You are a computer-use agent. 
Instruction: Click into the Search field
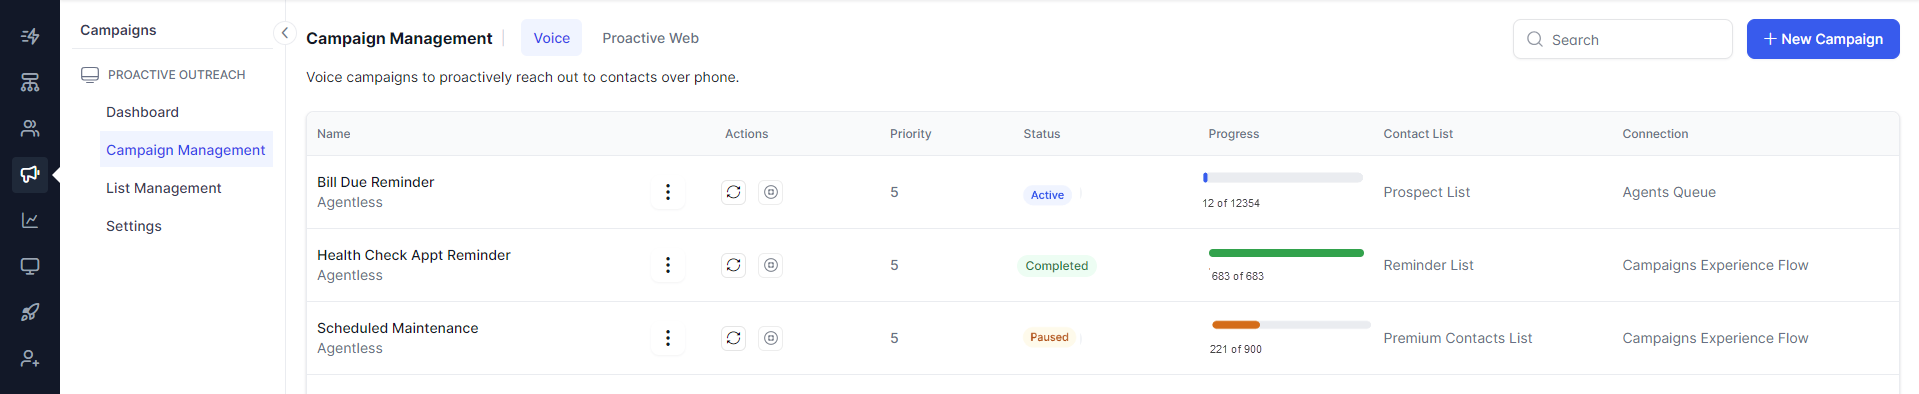1622,39
